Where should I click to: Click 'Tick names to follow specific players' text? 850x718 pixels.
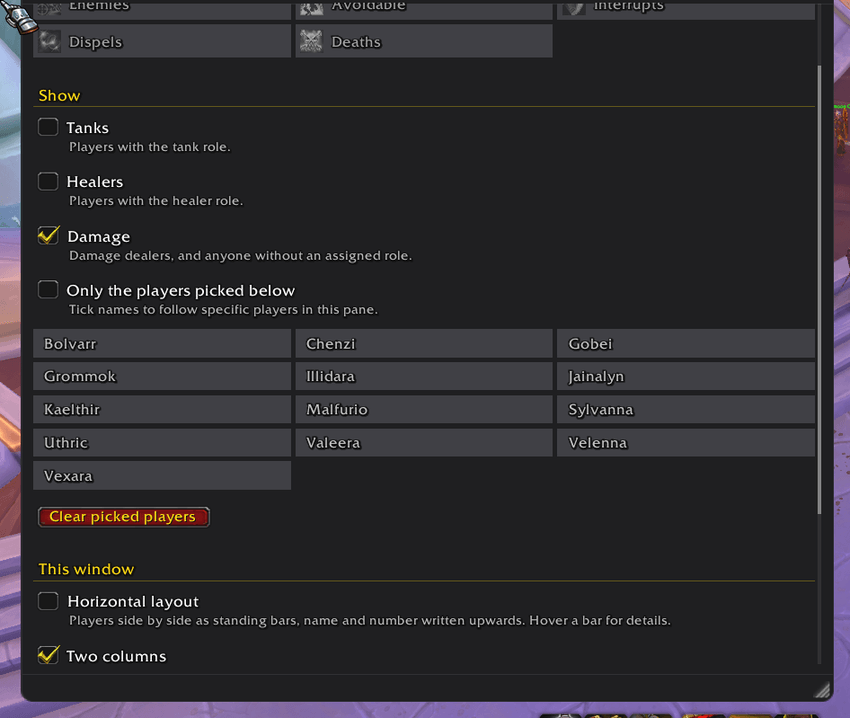click(223, 310)
